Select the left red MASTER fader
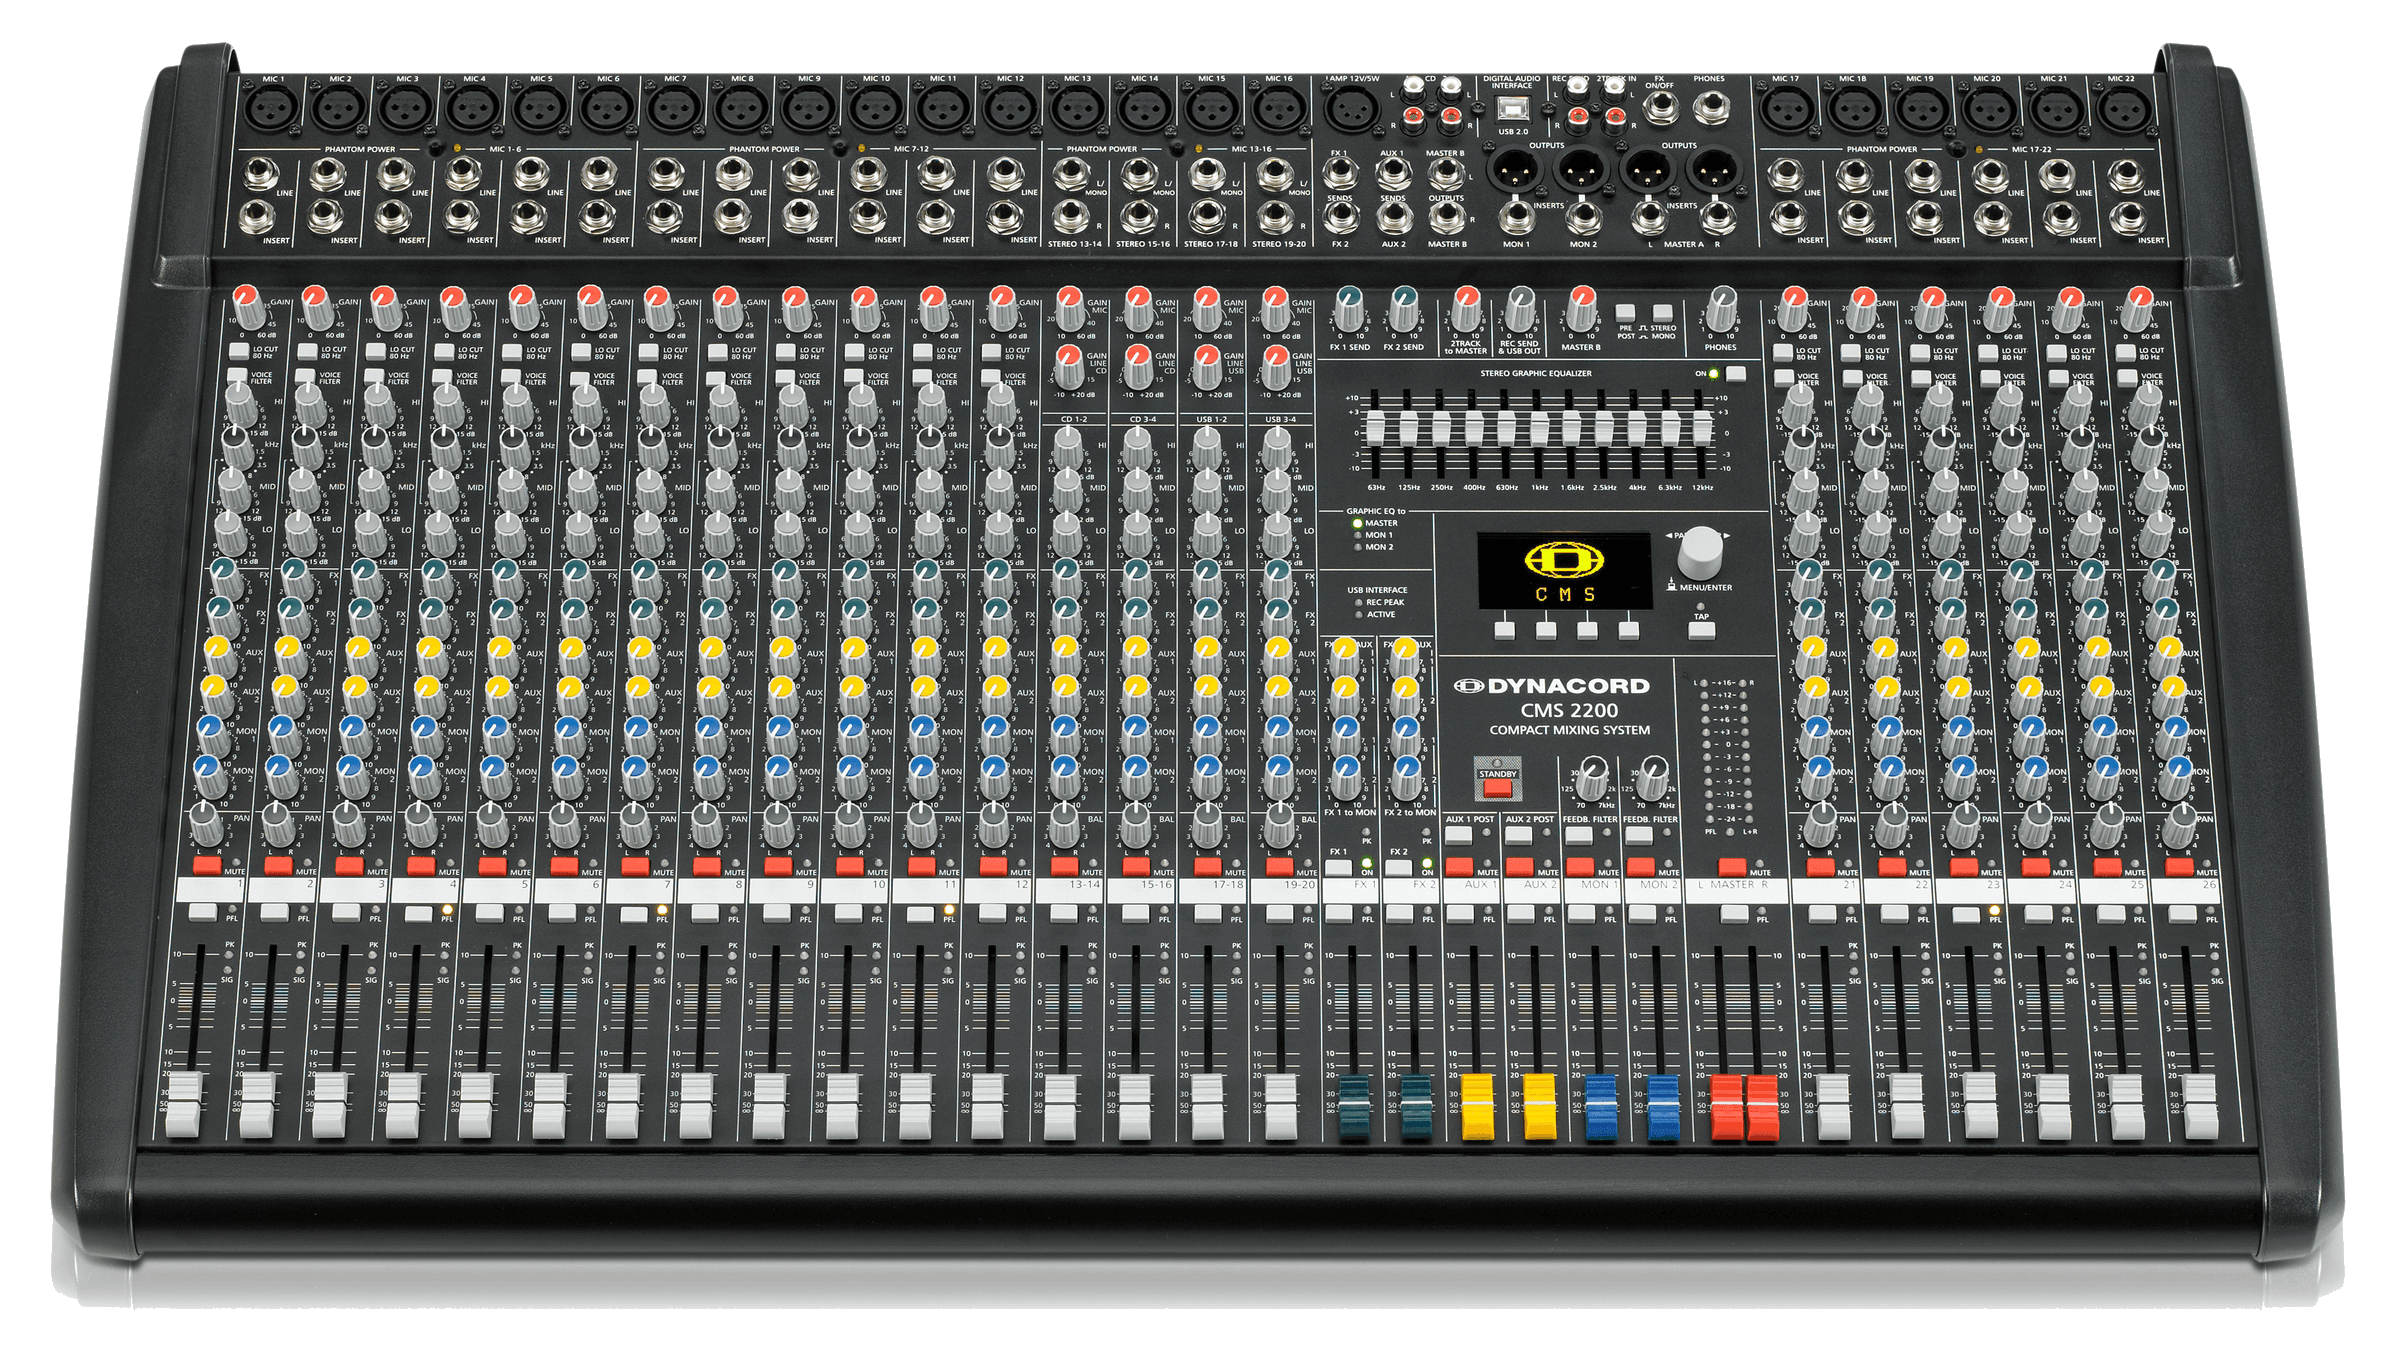Image resolution: width=2400 pixels, height=1372 pixels. pyautogui.click(x=1727, y=1106)
